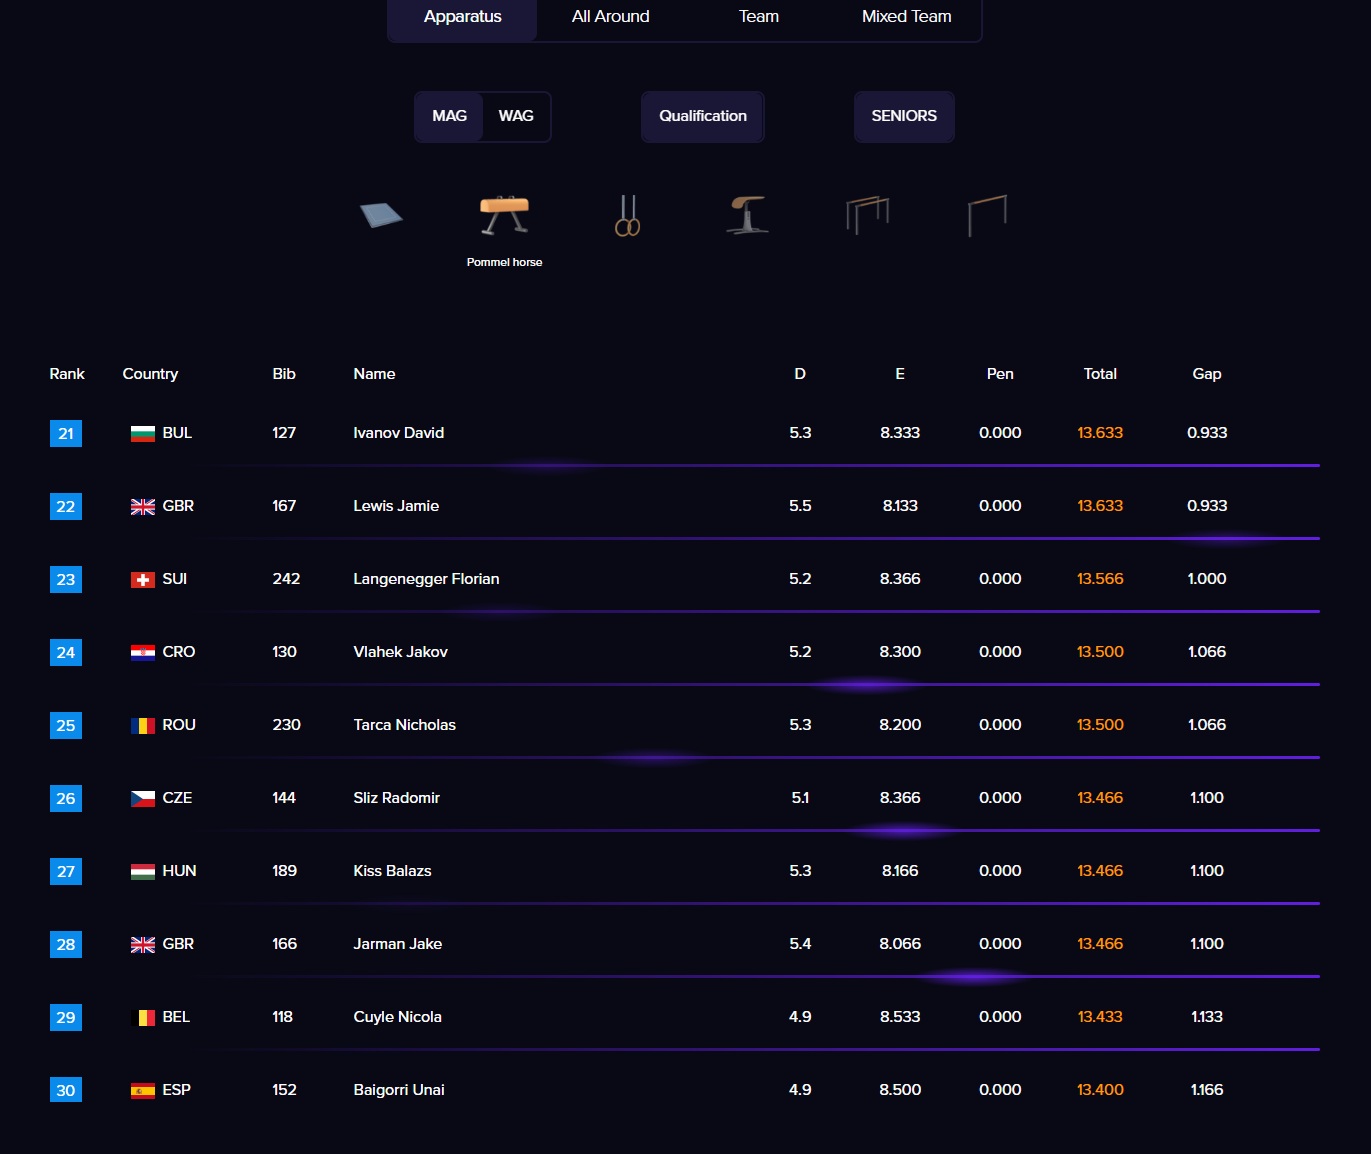Select the Floor exercise apparatus icon
This screenshot has width=1371, height=1154.
click(381, 215)
